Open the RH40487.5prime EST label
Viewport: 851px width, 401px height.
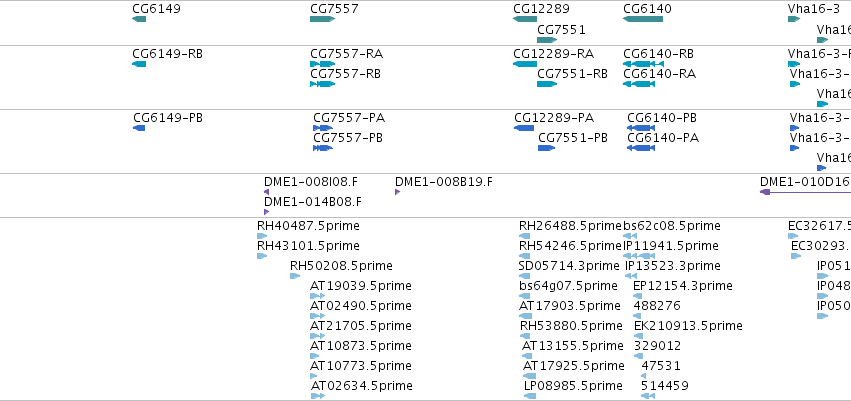click(308, 226)
